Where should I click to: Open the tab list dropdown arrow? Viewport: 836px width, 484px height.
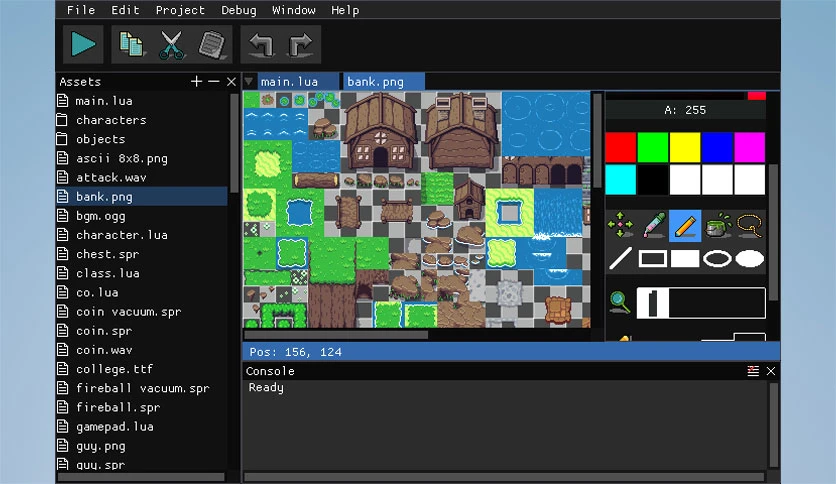(x=248, y=82)
